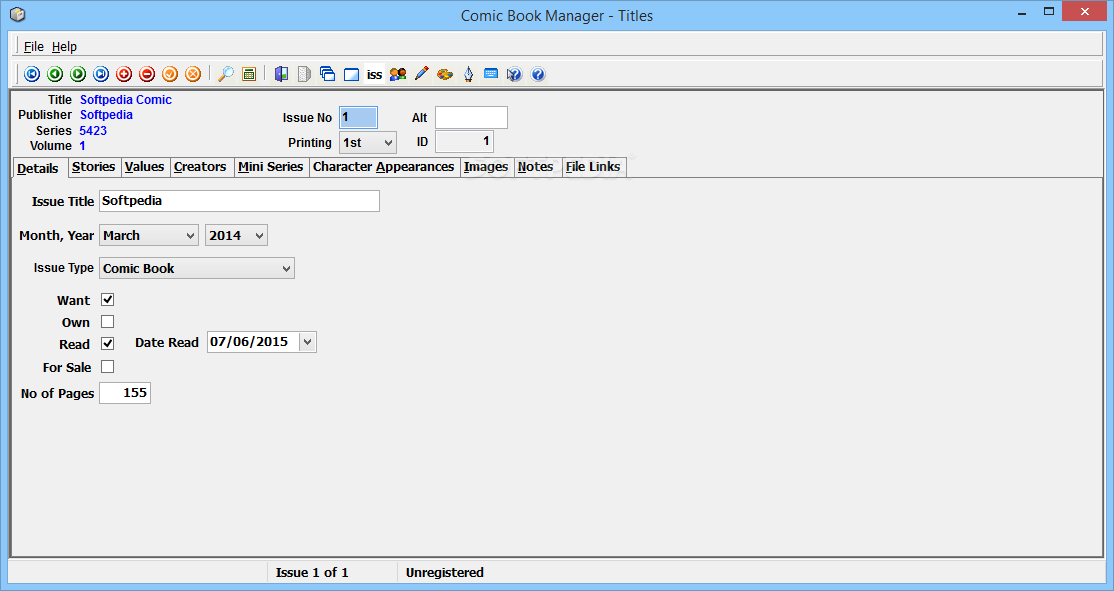Open the Help menu
Viewport: 1114px width, 591px height.
(64, 47)
